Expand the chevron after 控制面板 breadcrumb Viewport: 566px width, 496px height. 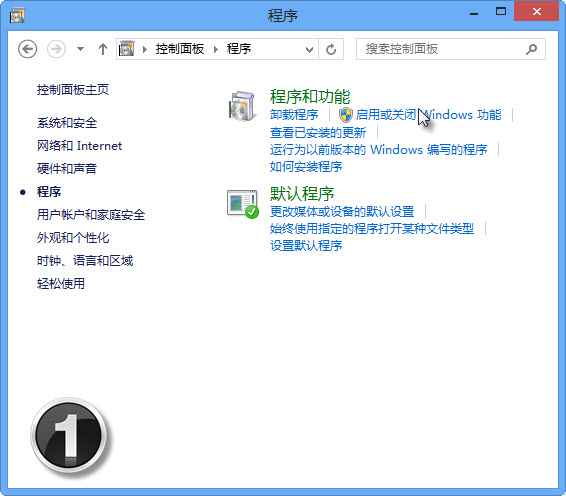tap(216, 49)
